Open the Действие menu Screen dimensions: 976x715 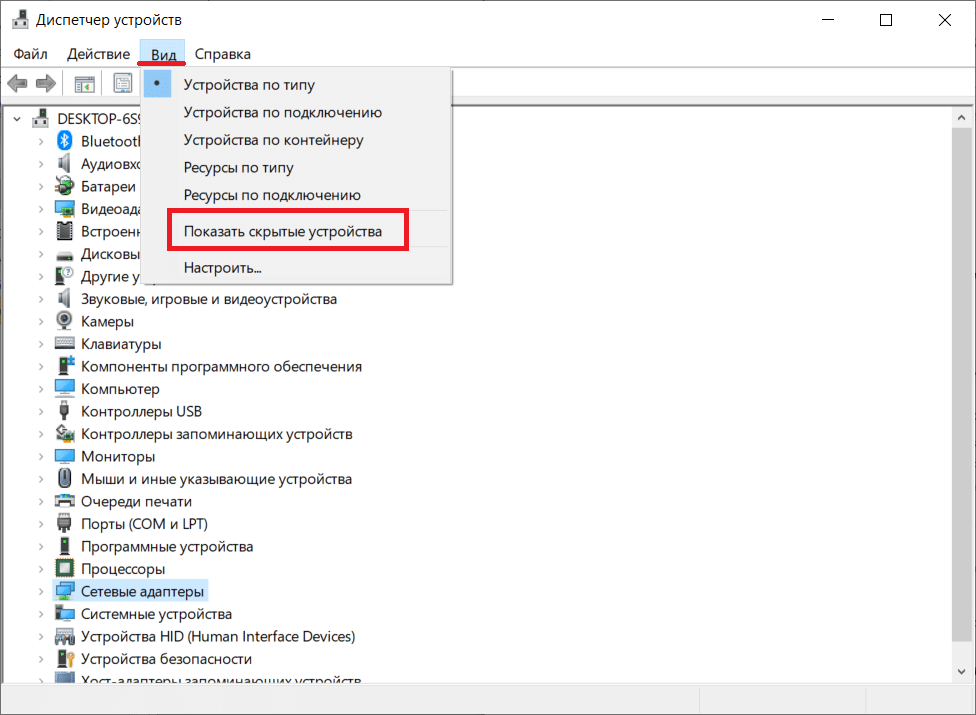click(x=98, y=54)
